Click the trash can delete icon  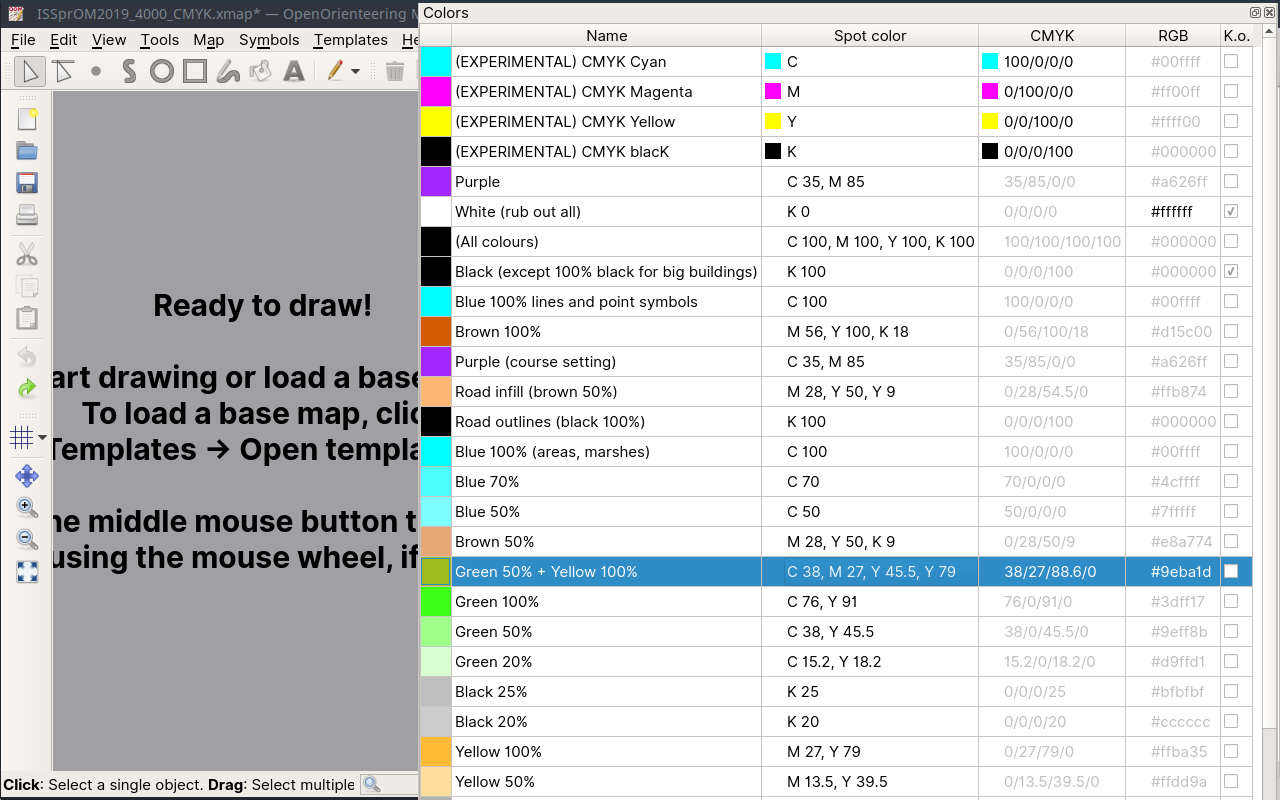pyautogui.click(x=395, y=71)
